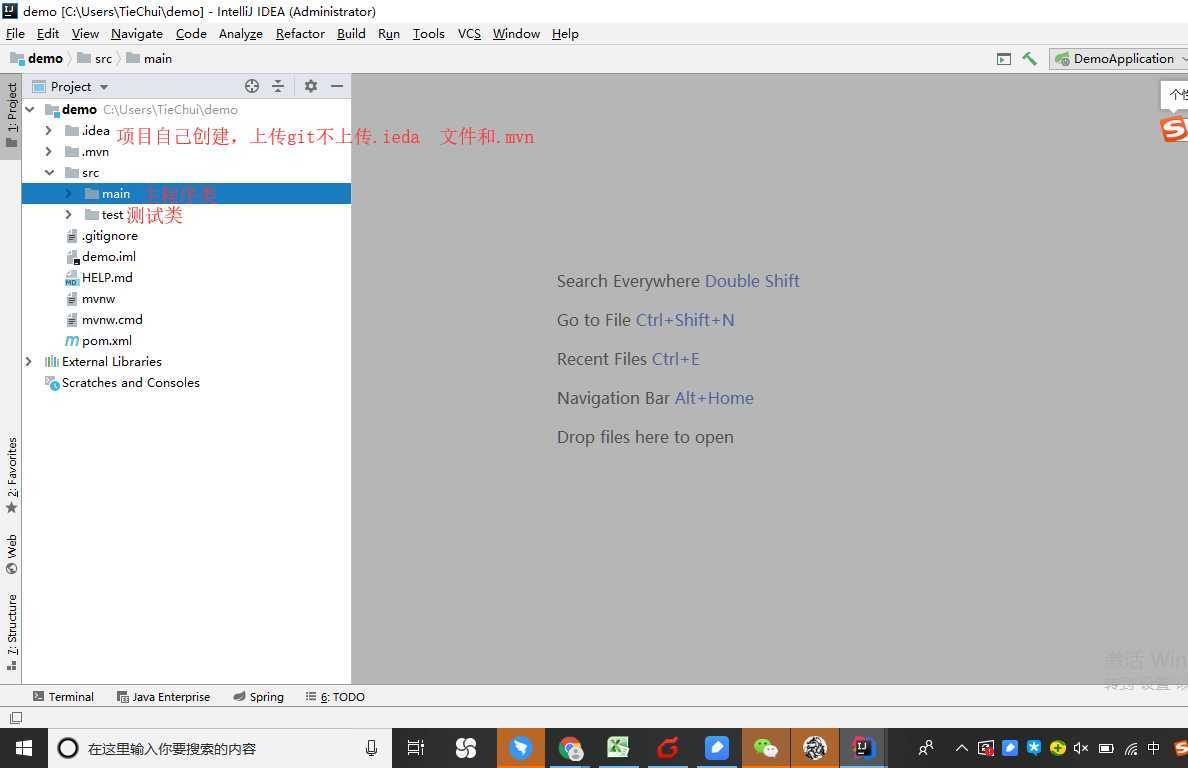Screen dimensions: 1188x768
Task: Open Excel from taskbar
Action: pos(618,748)
